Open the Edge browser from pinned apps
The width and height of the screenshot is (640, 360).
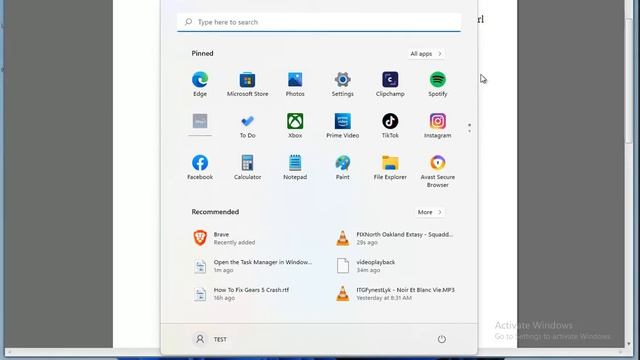(x=200, y=84)
